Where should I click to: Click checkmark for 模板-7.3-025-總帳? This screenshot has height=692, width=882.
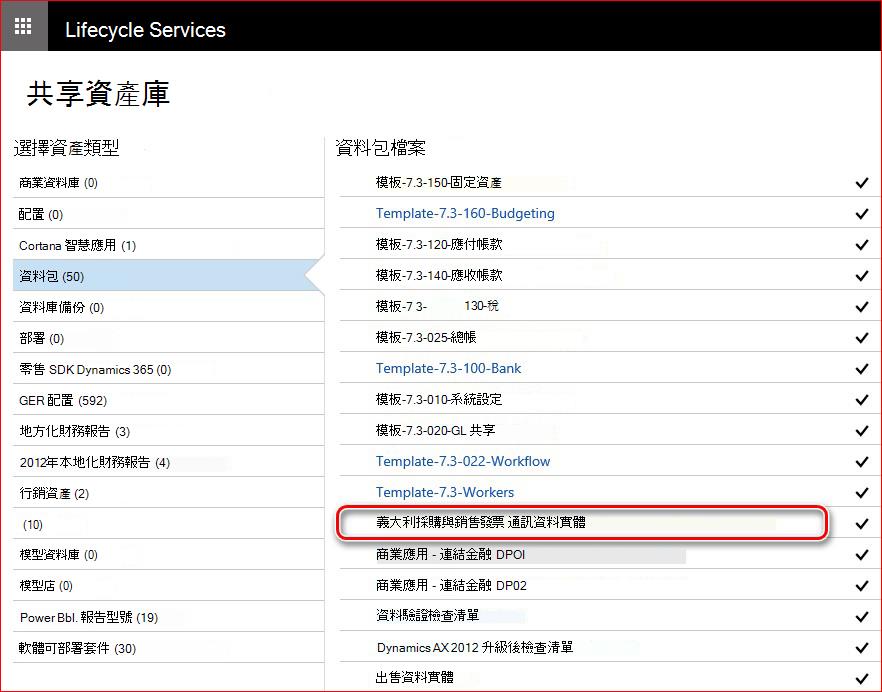click(x=861, y=338)
